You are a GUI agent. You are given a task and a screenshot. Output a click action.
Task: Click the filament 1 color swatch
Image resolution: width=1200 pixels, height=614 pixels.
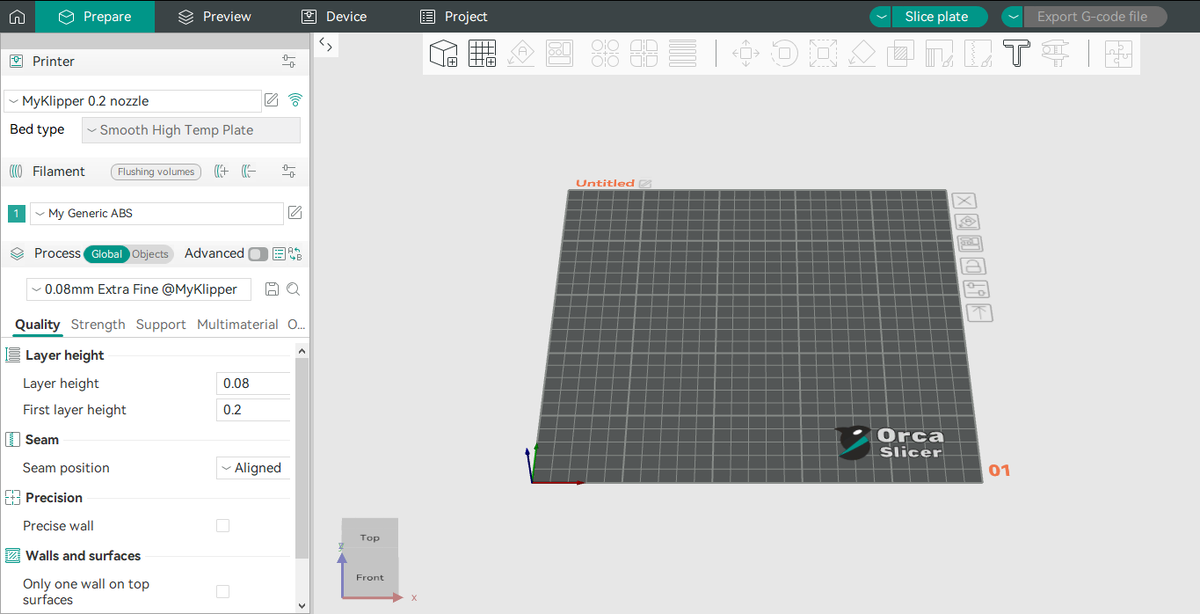pos(17,213)
